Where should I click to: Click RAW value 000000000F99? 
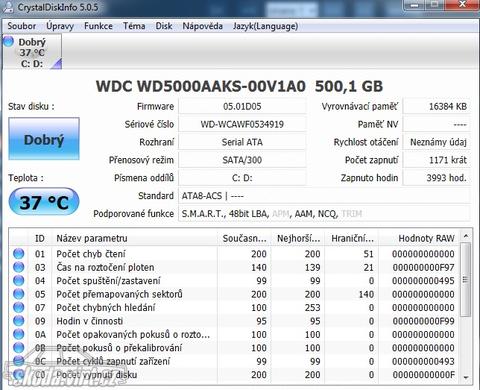tap(423, 321)
